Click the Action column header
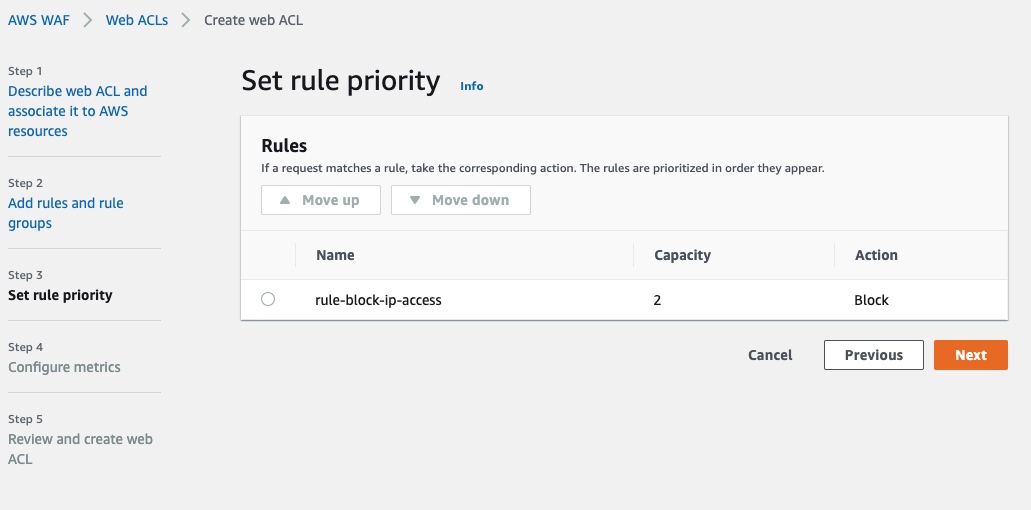1031x510 pixels. point(876,255)
